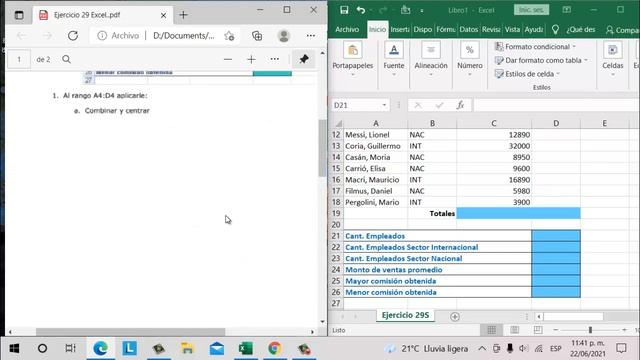
Task: Click the PDF page number field
Action: [x=19, y=60]
